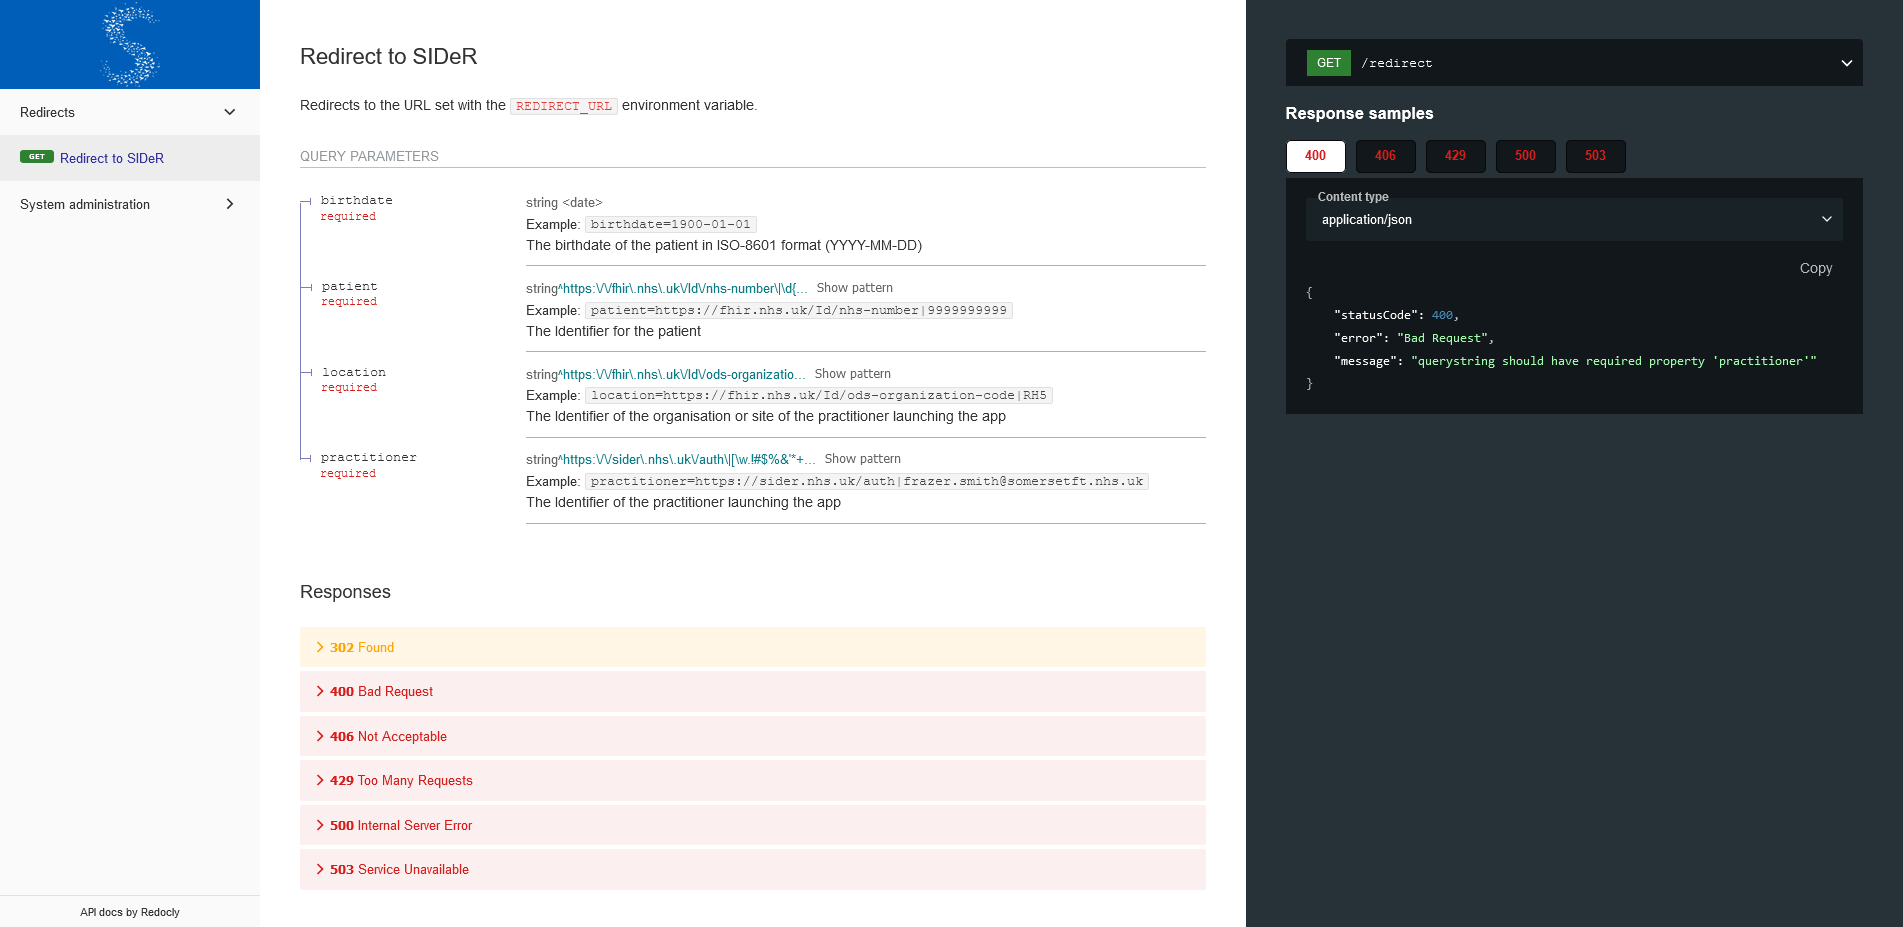Expand the 503 Service Unavailable response
This screenshot has height=927, width=1903.
click(x=753, y=869)
